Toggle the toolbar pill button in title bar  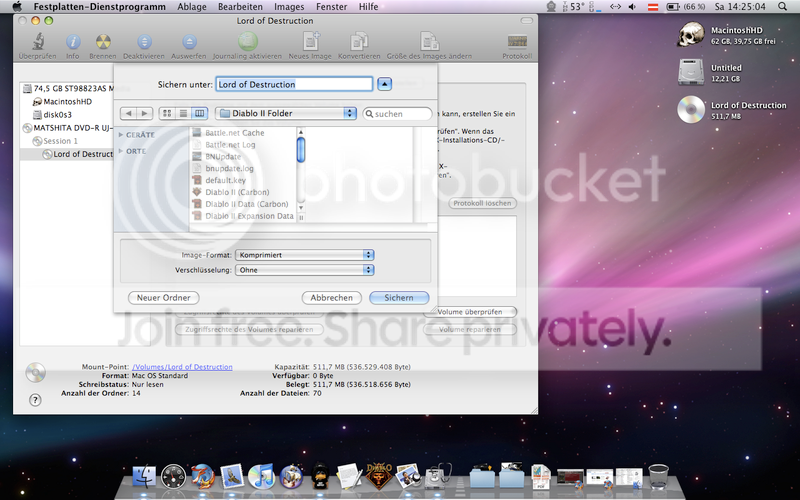click(x=527, y=20)
